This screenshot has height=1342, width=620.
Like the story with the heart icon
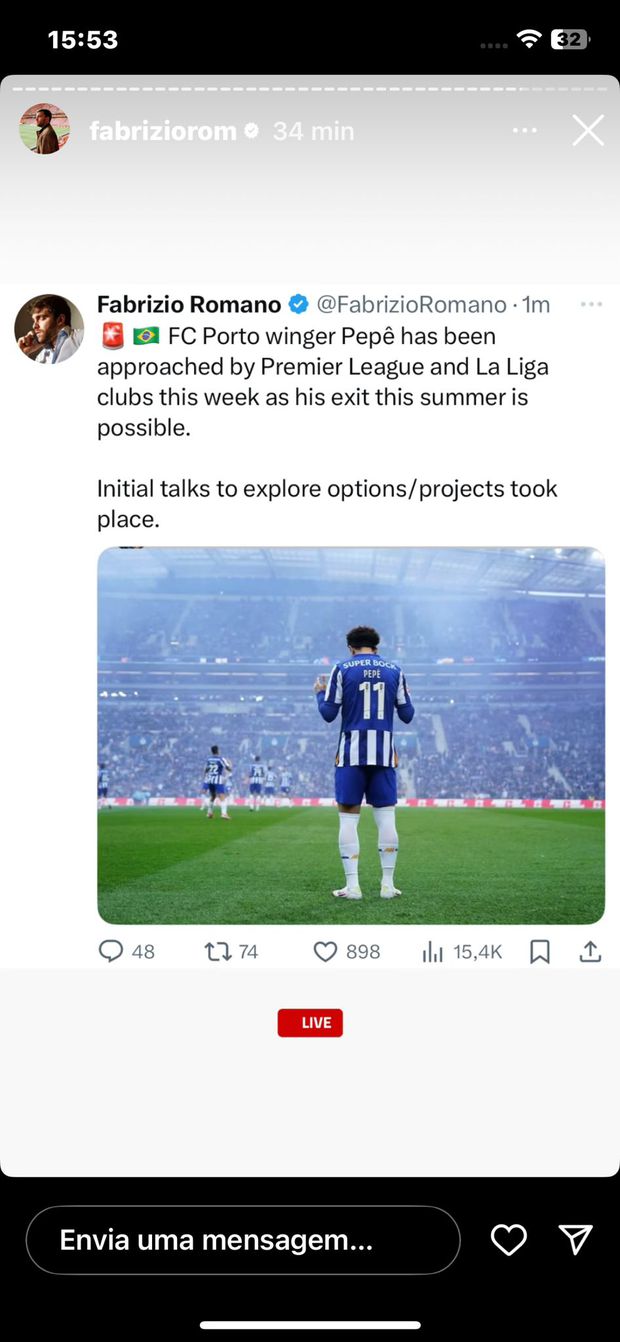(x=508, y=1240)
